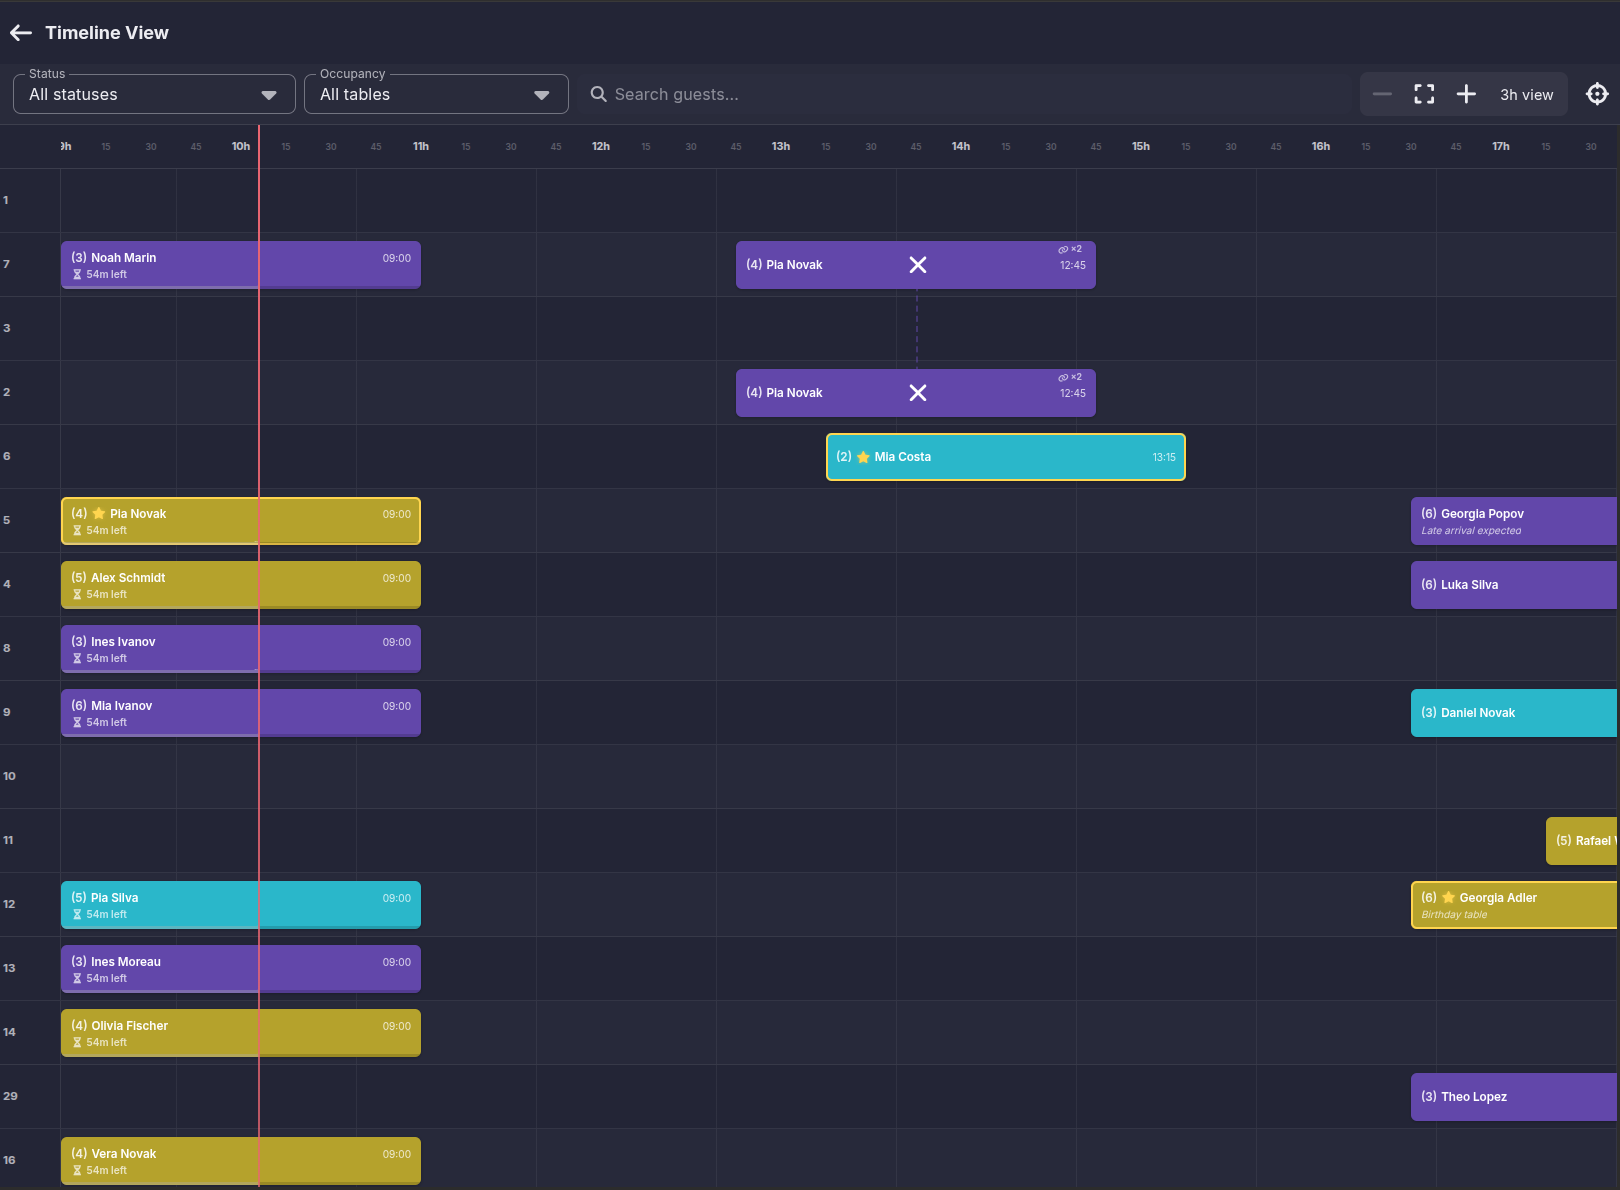The height and width of the screenshot is (1190, 1620).
Task: Zoom out on the timeline
Action: point(1382,94)
